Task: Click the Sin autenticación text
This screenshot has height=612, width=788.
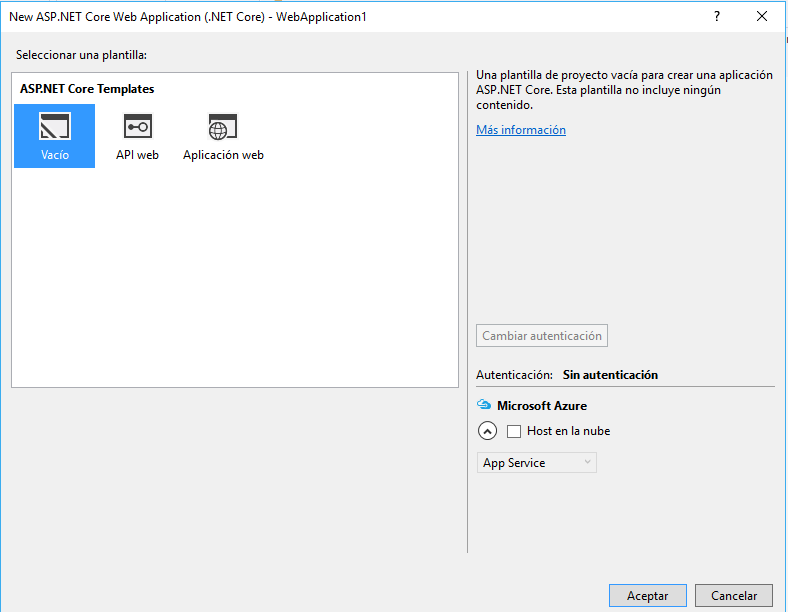Action: tap(610, 375)
